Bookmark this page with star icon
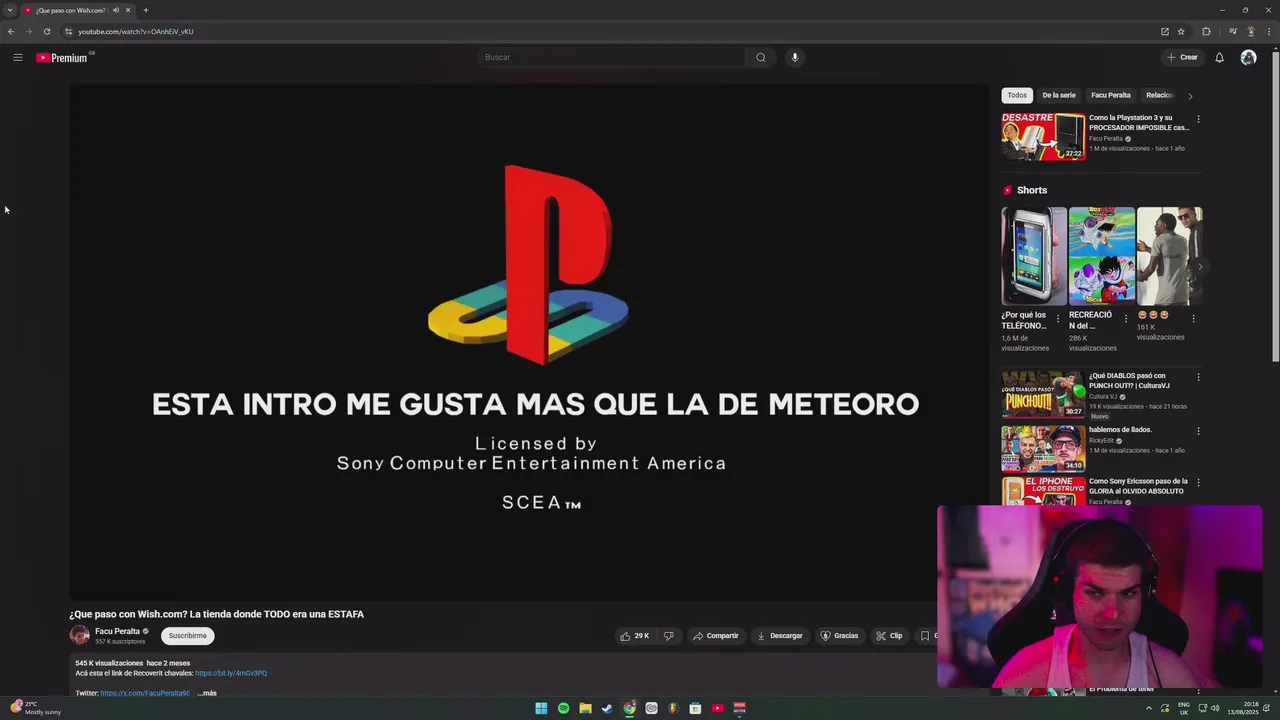Image resolution: width=1280 pixels, height=720 pixels. coord(1181,31)
